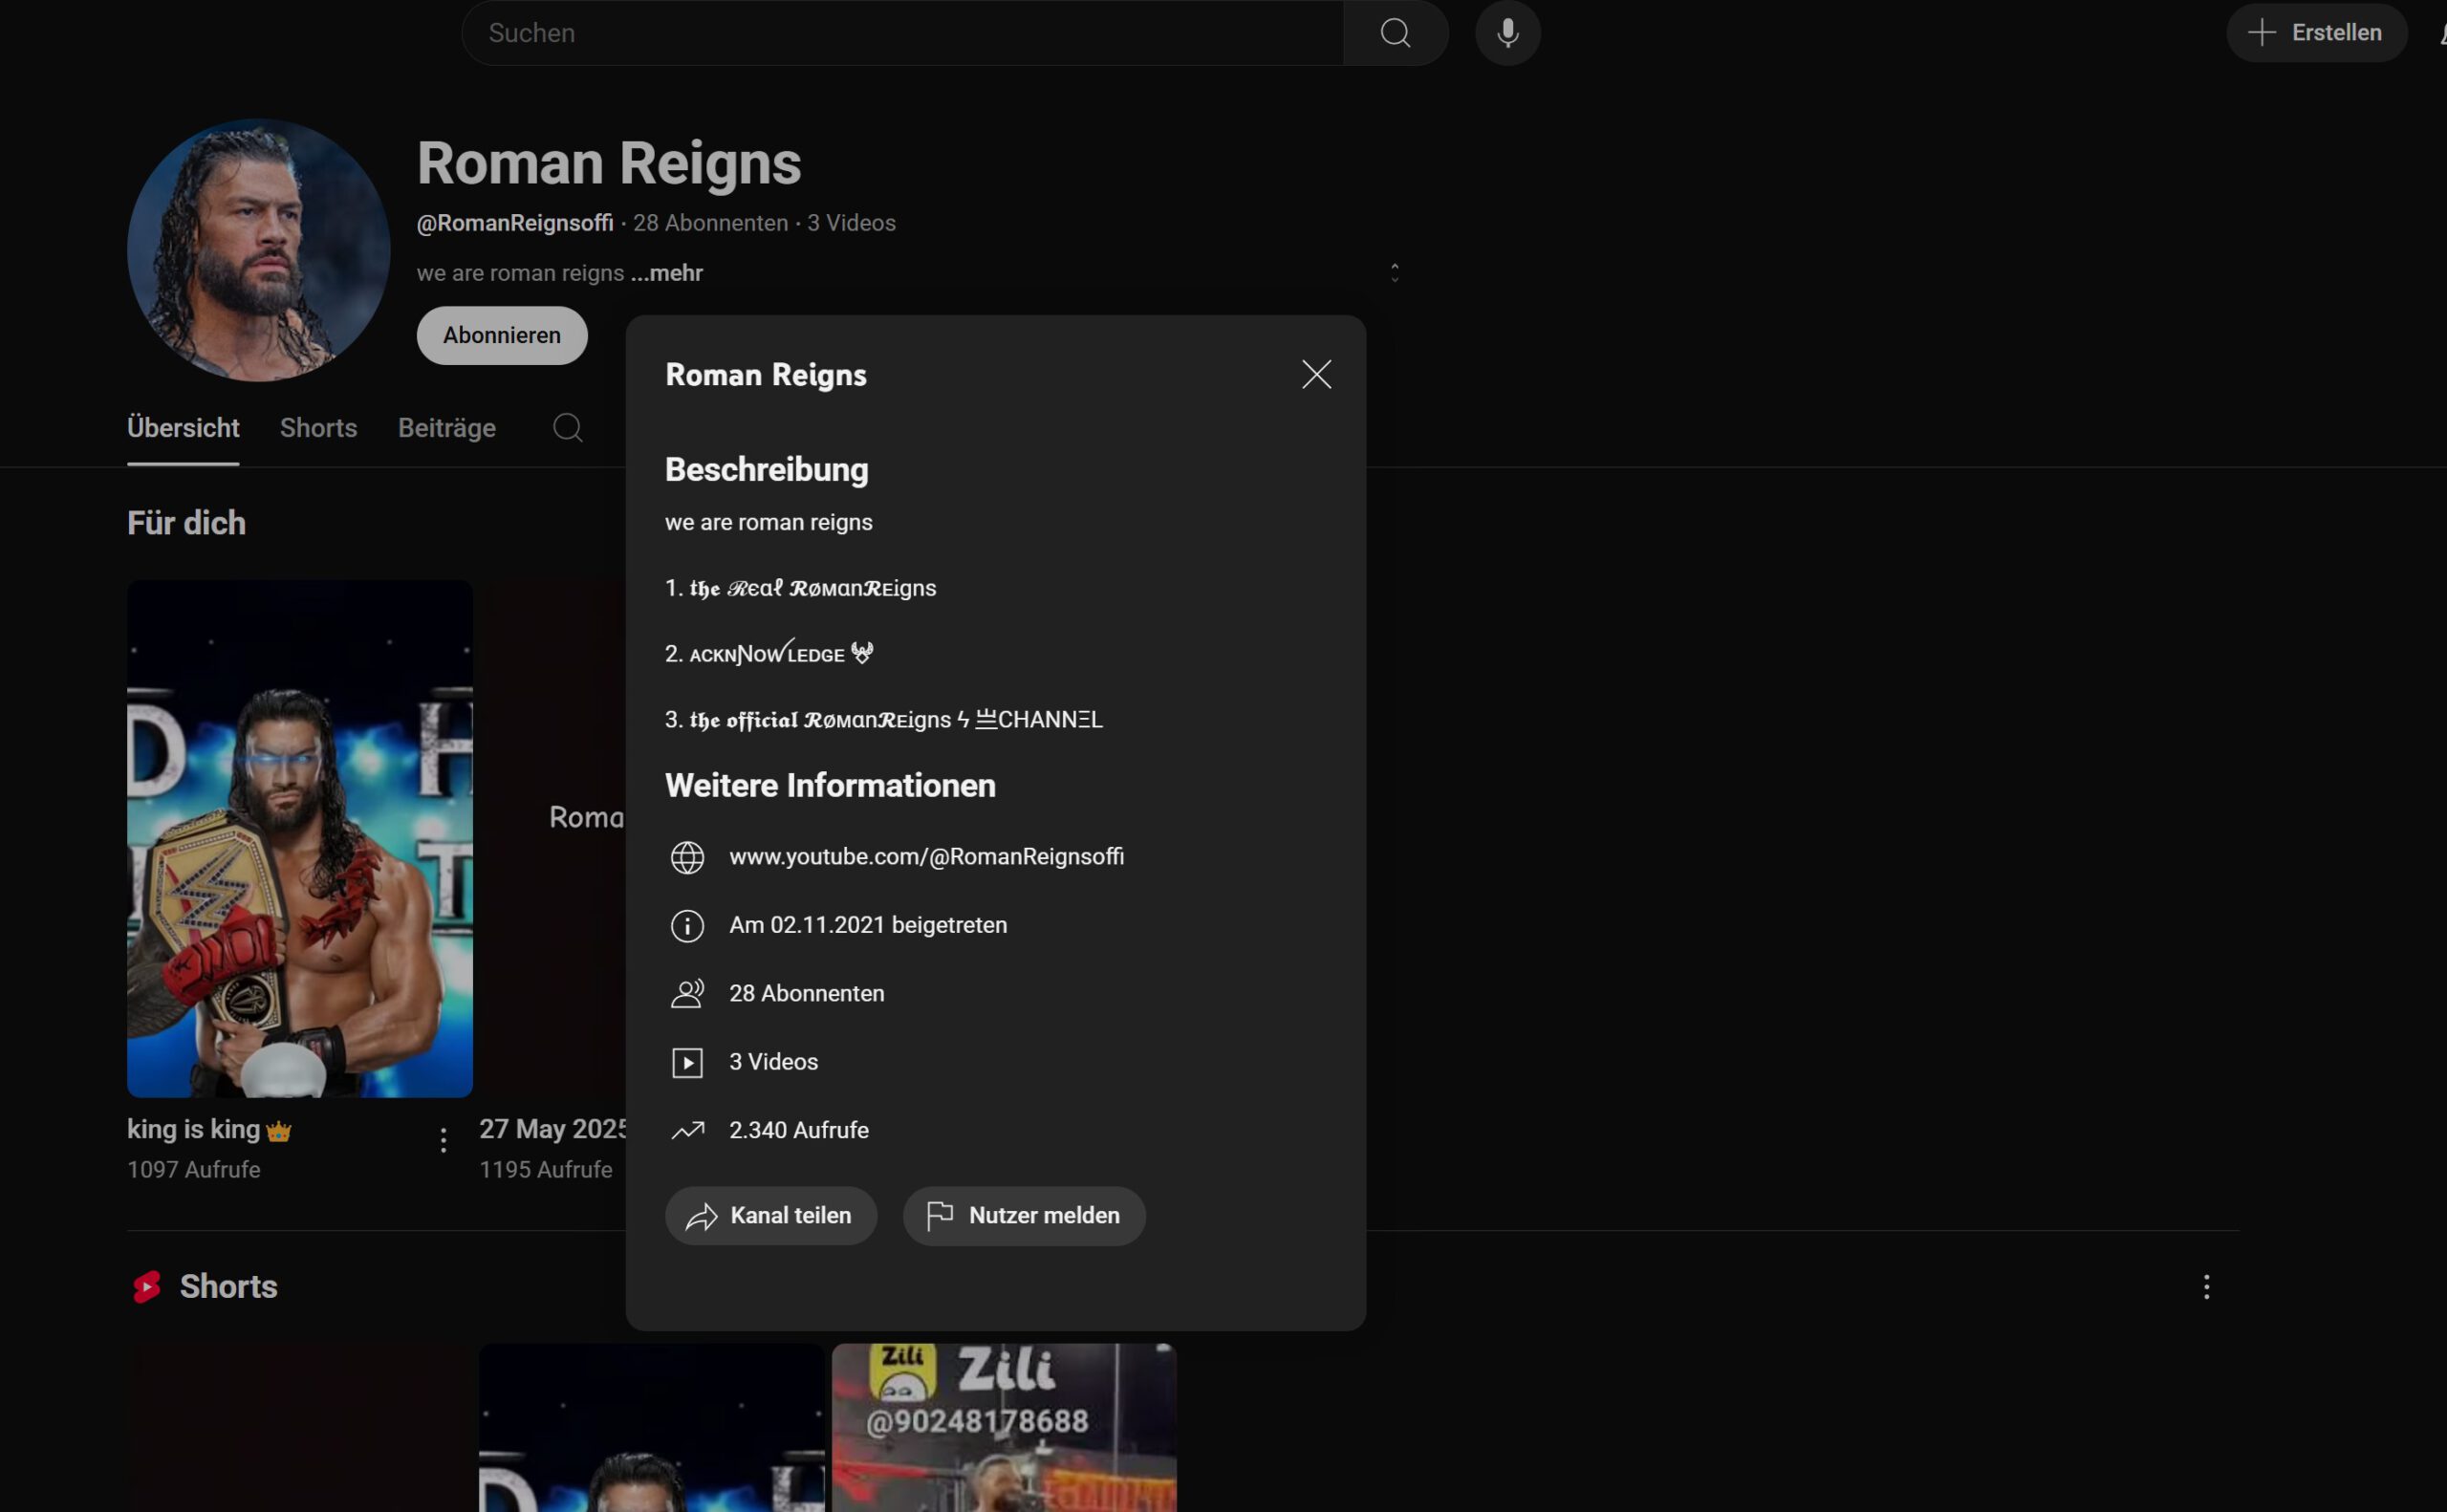Click the '1097 Aufrufe' view count
Screen dimensions: 2447x1512
click(x=194, y=1169)
